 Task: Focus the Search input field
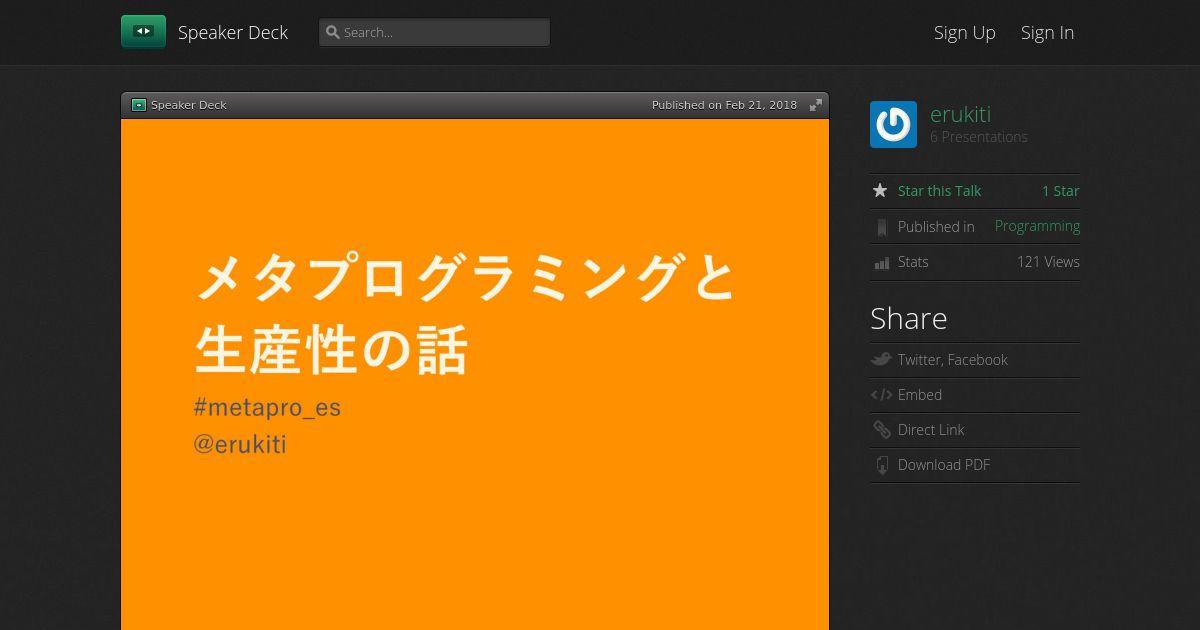click(x=434, y=32)
